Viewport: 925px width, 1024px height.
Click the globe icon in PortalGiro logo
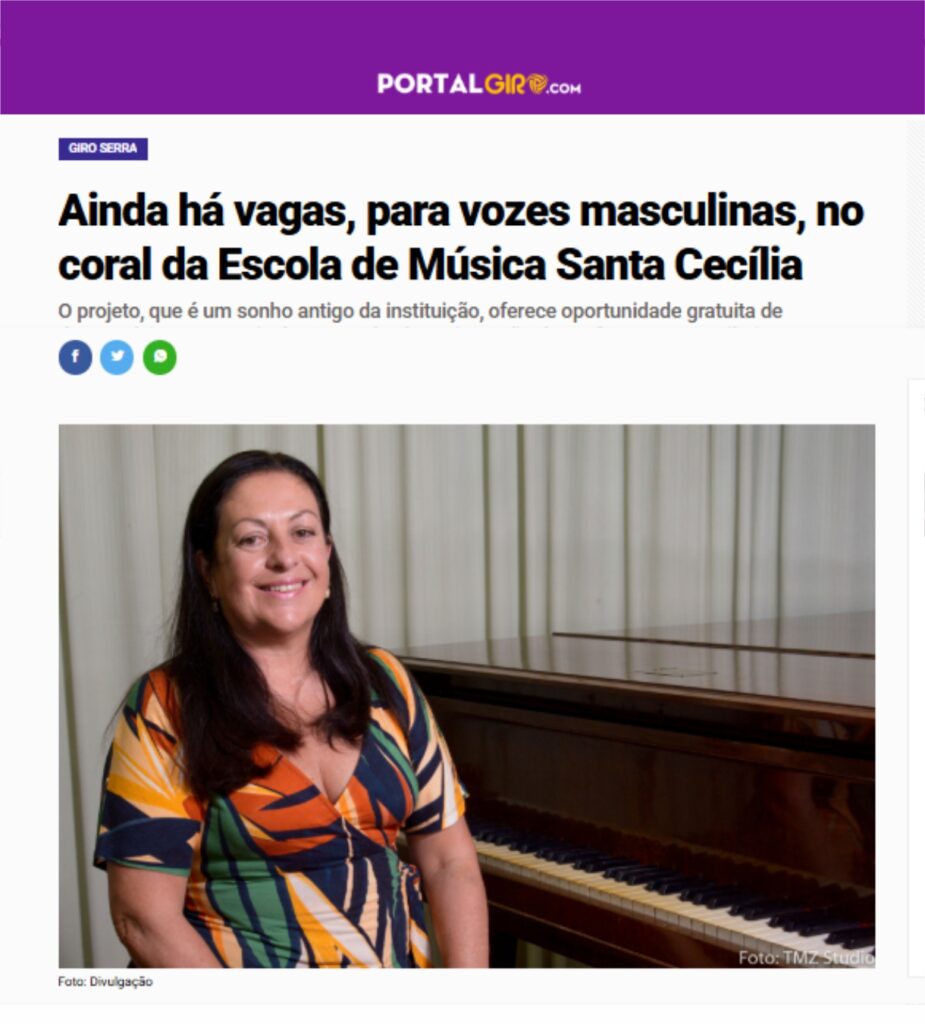click(537, 84)
